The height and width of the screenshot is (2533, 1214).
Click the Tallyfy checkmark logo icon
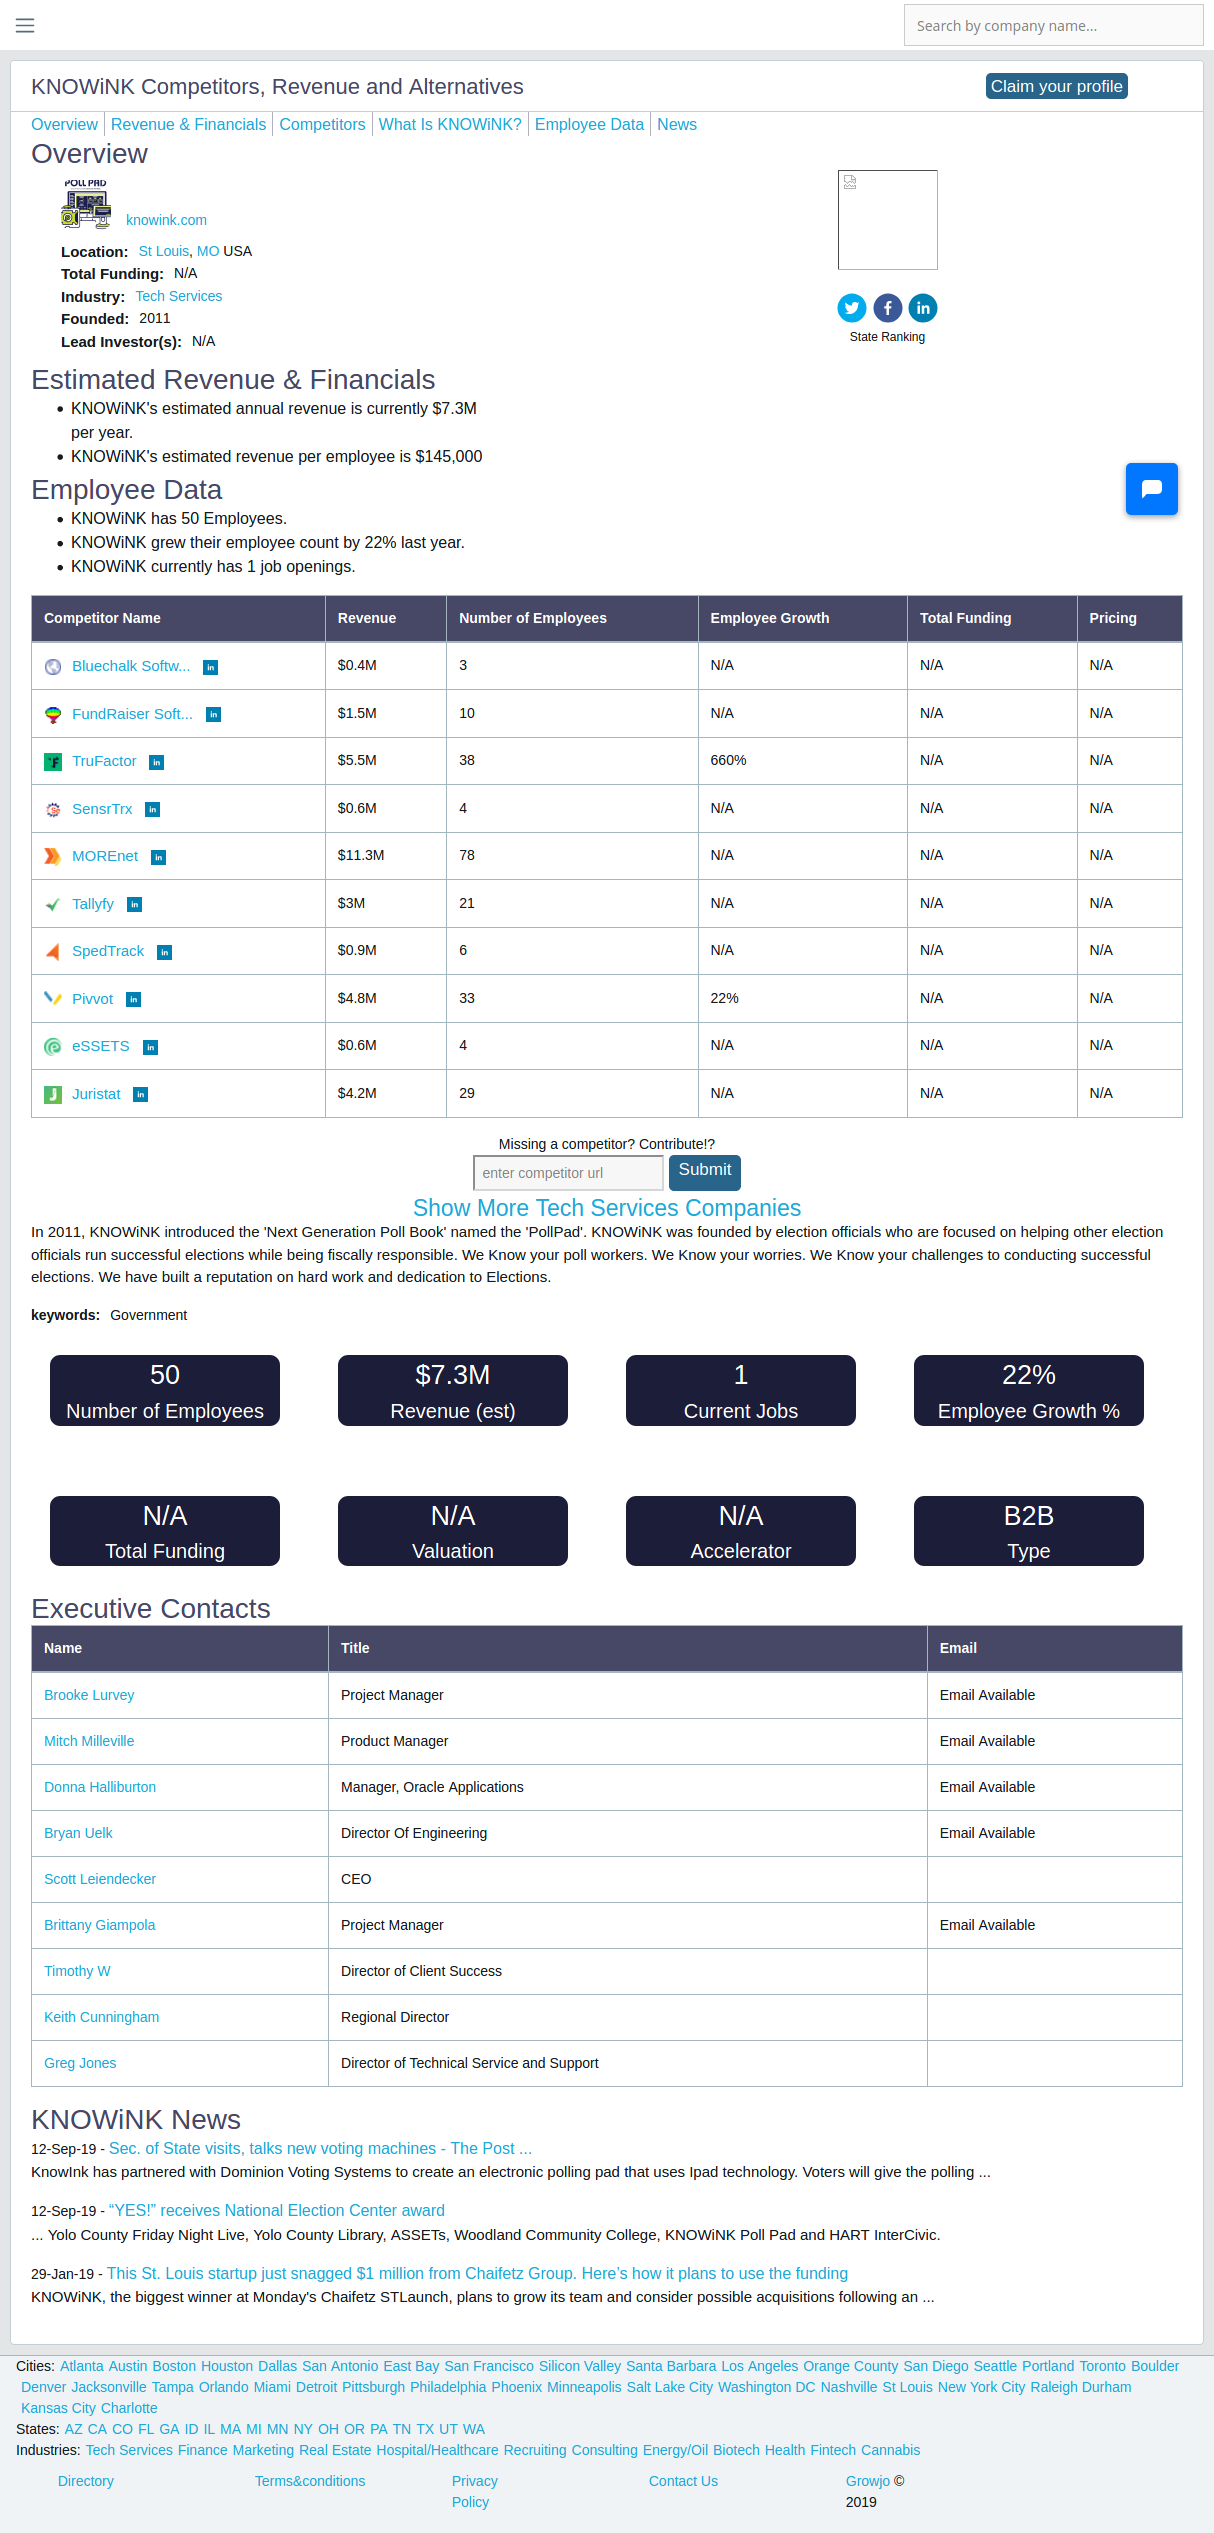pyautogui.click(x=53, y=904)
